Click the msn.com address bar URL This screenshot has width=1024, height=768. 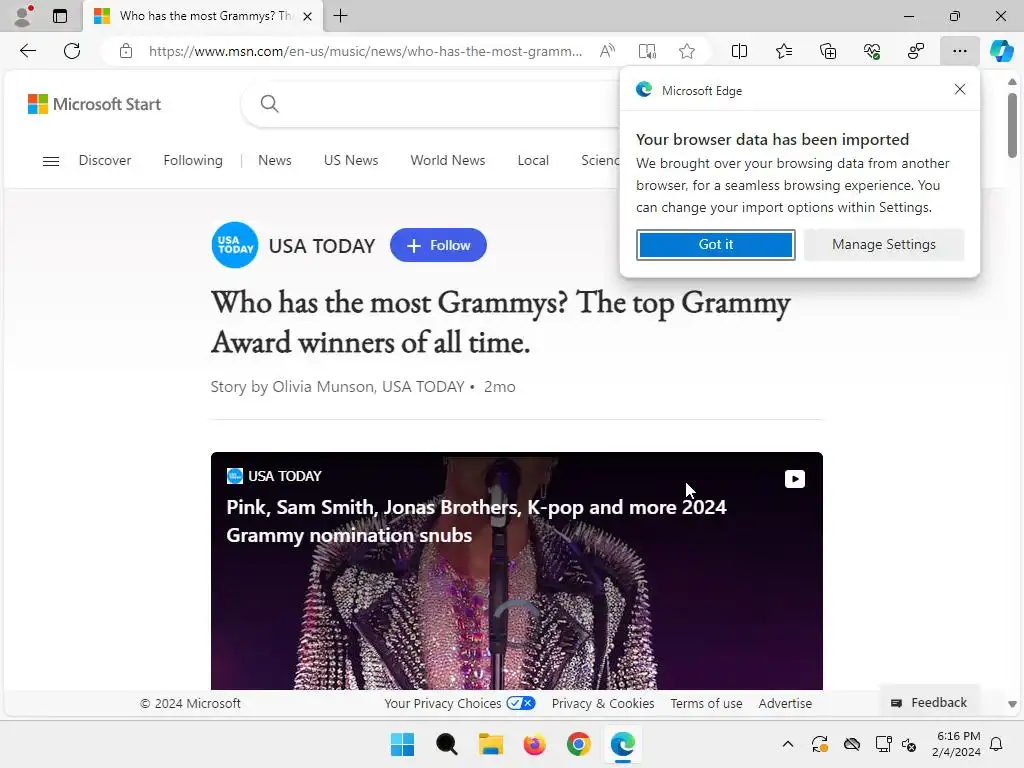pyautogui.click(x=365, y=51)
